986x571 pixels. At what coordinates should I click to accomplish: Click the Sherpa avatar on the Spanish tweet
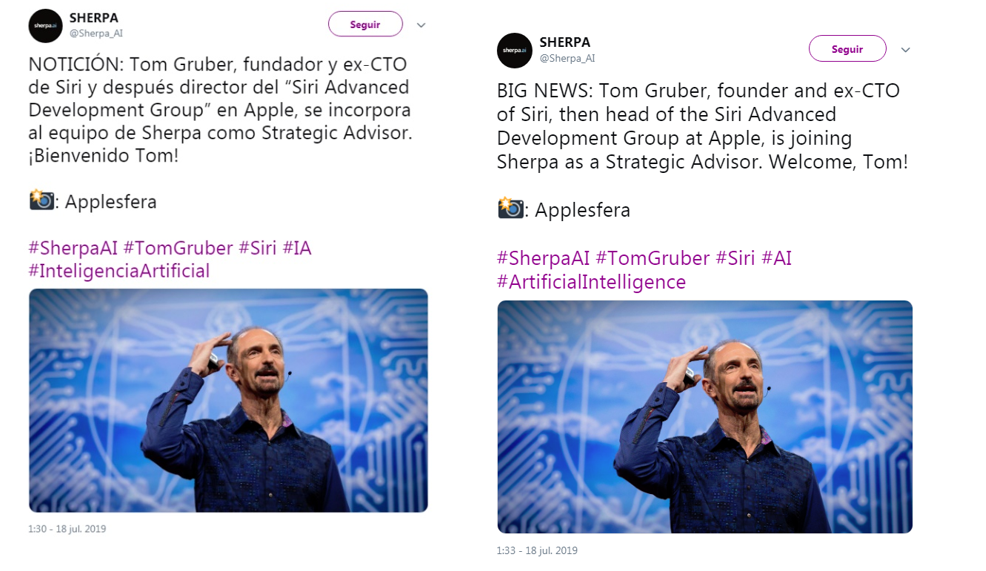click(45, 26)
